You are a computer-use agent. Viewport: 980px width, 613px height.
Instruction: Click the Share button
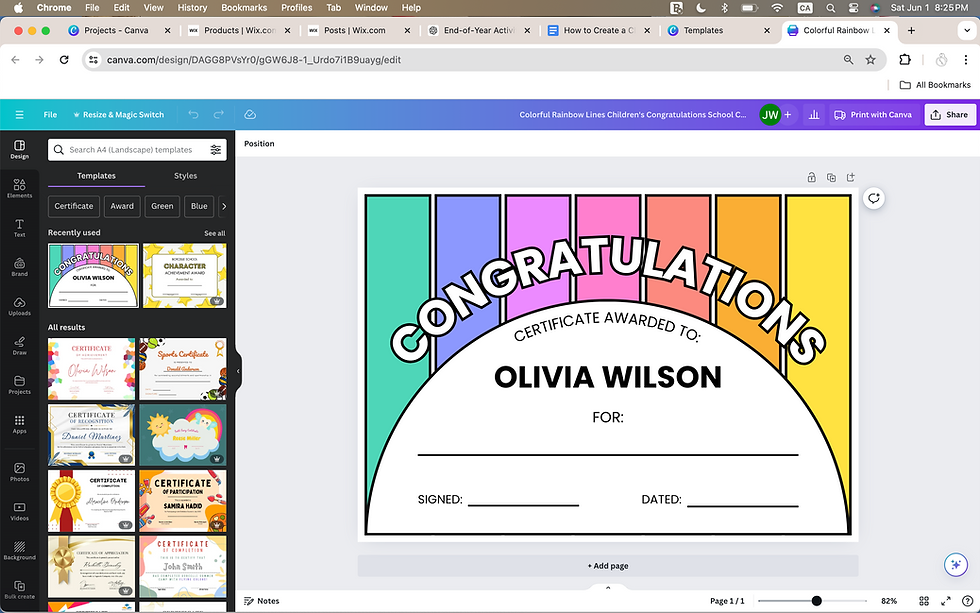950,115
